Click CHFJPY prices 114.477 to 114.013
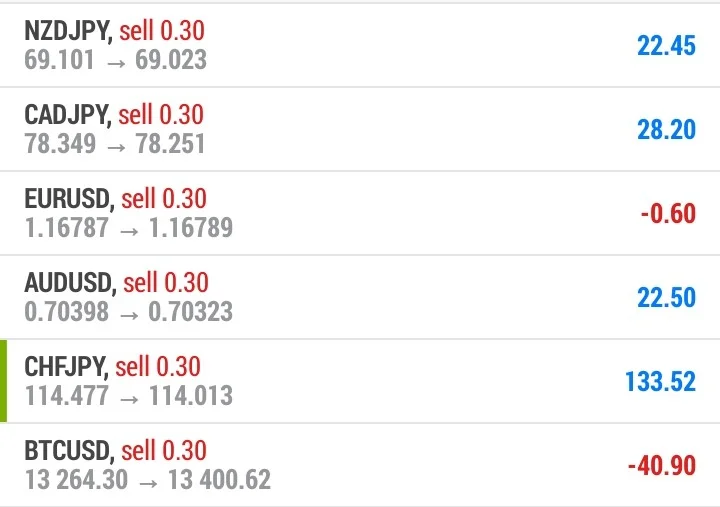The width and height of the screenshot is (720, 507). pyautogui.click(x=129, y=396)
